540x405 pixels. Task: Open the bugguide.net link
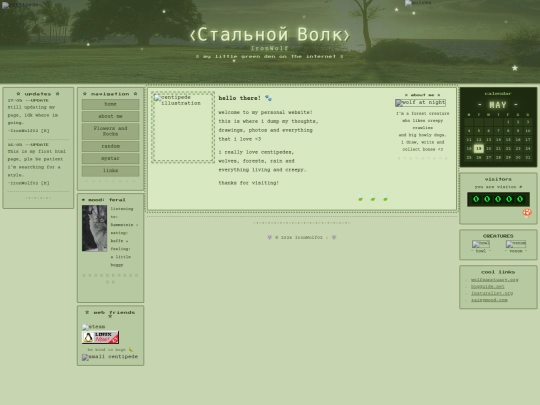[x=488, y=286]
